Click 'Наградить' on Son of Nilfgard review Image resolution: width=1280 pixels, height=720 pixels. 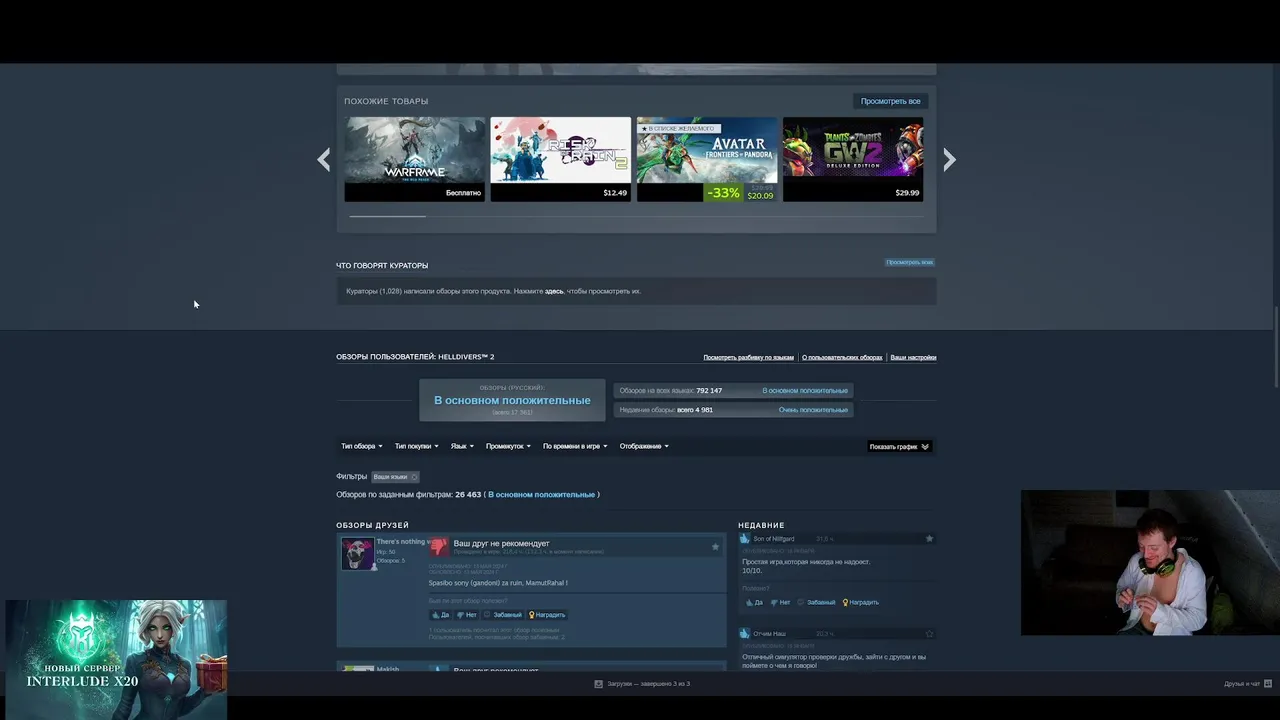point(860,602)
